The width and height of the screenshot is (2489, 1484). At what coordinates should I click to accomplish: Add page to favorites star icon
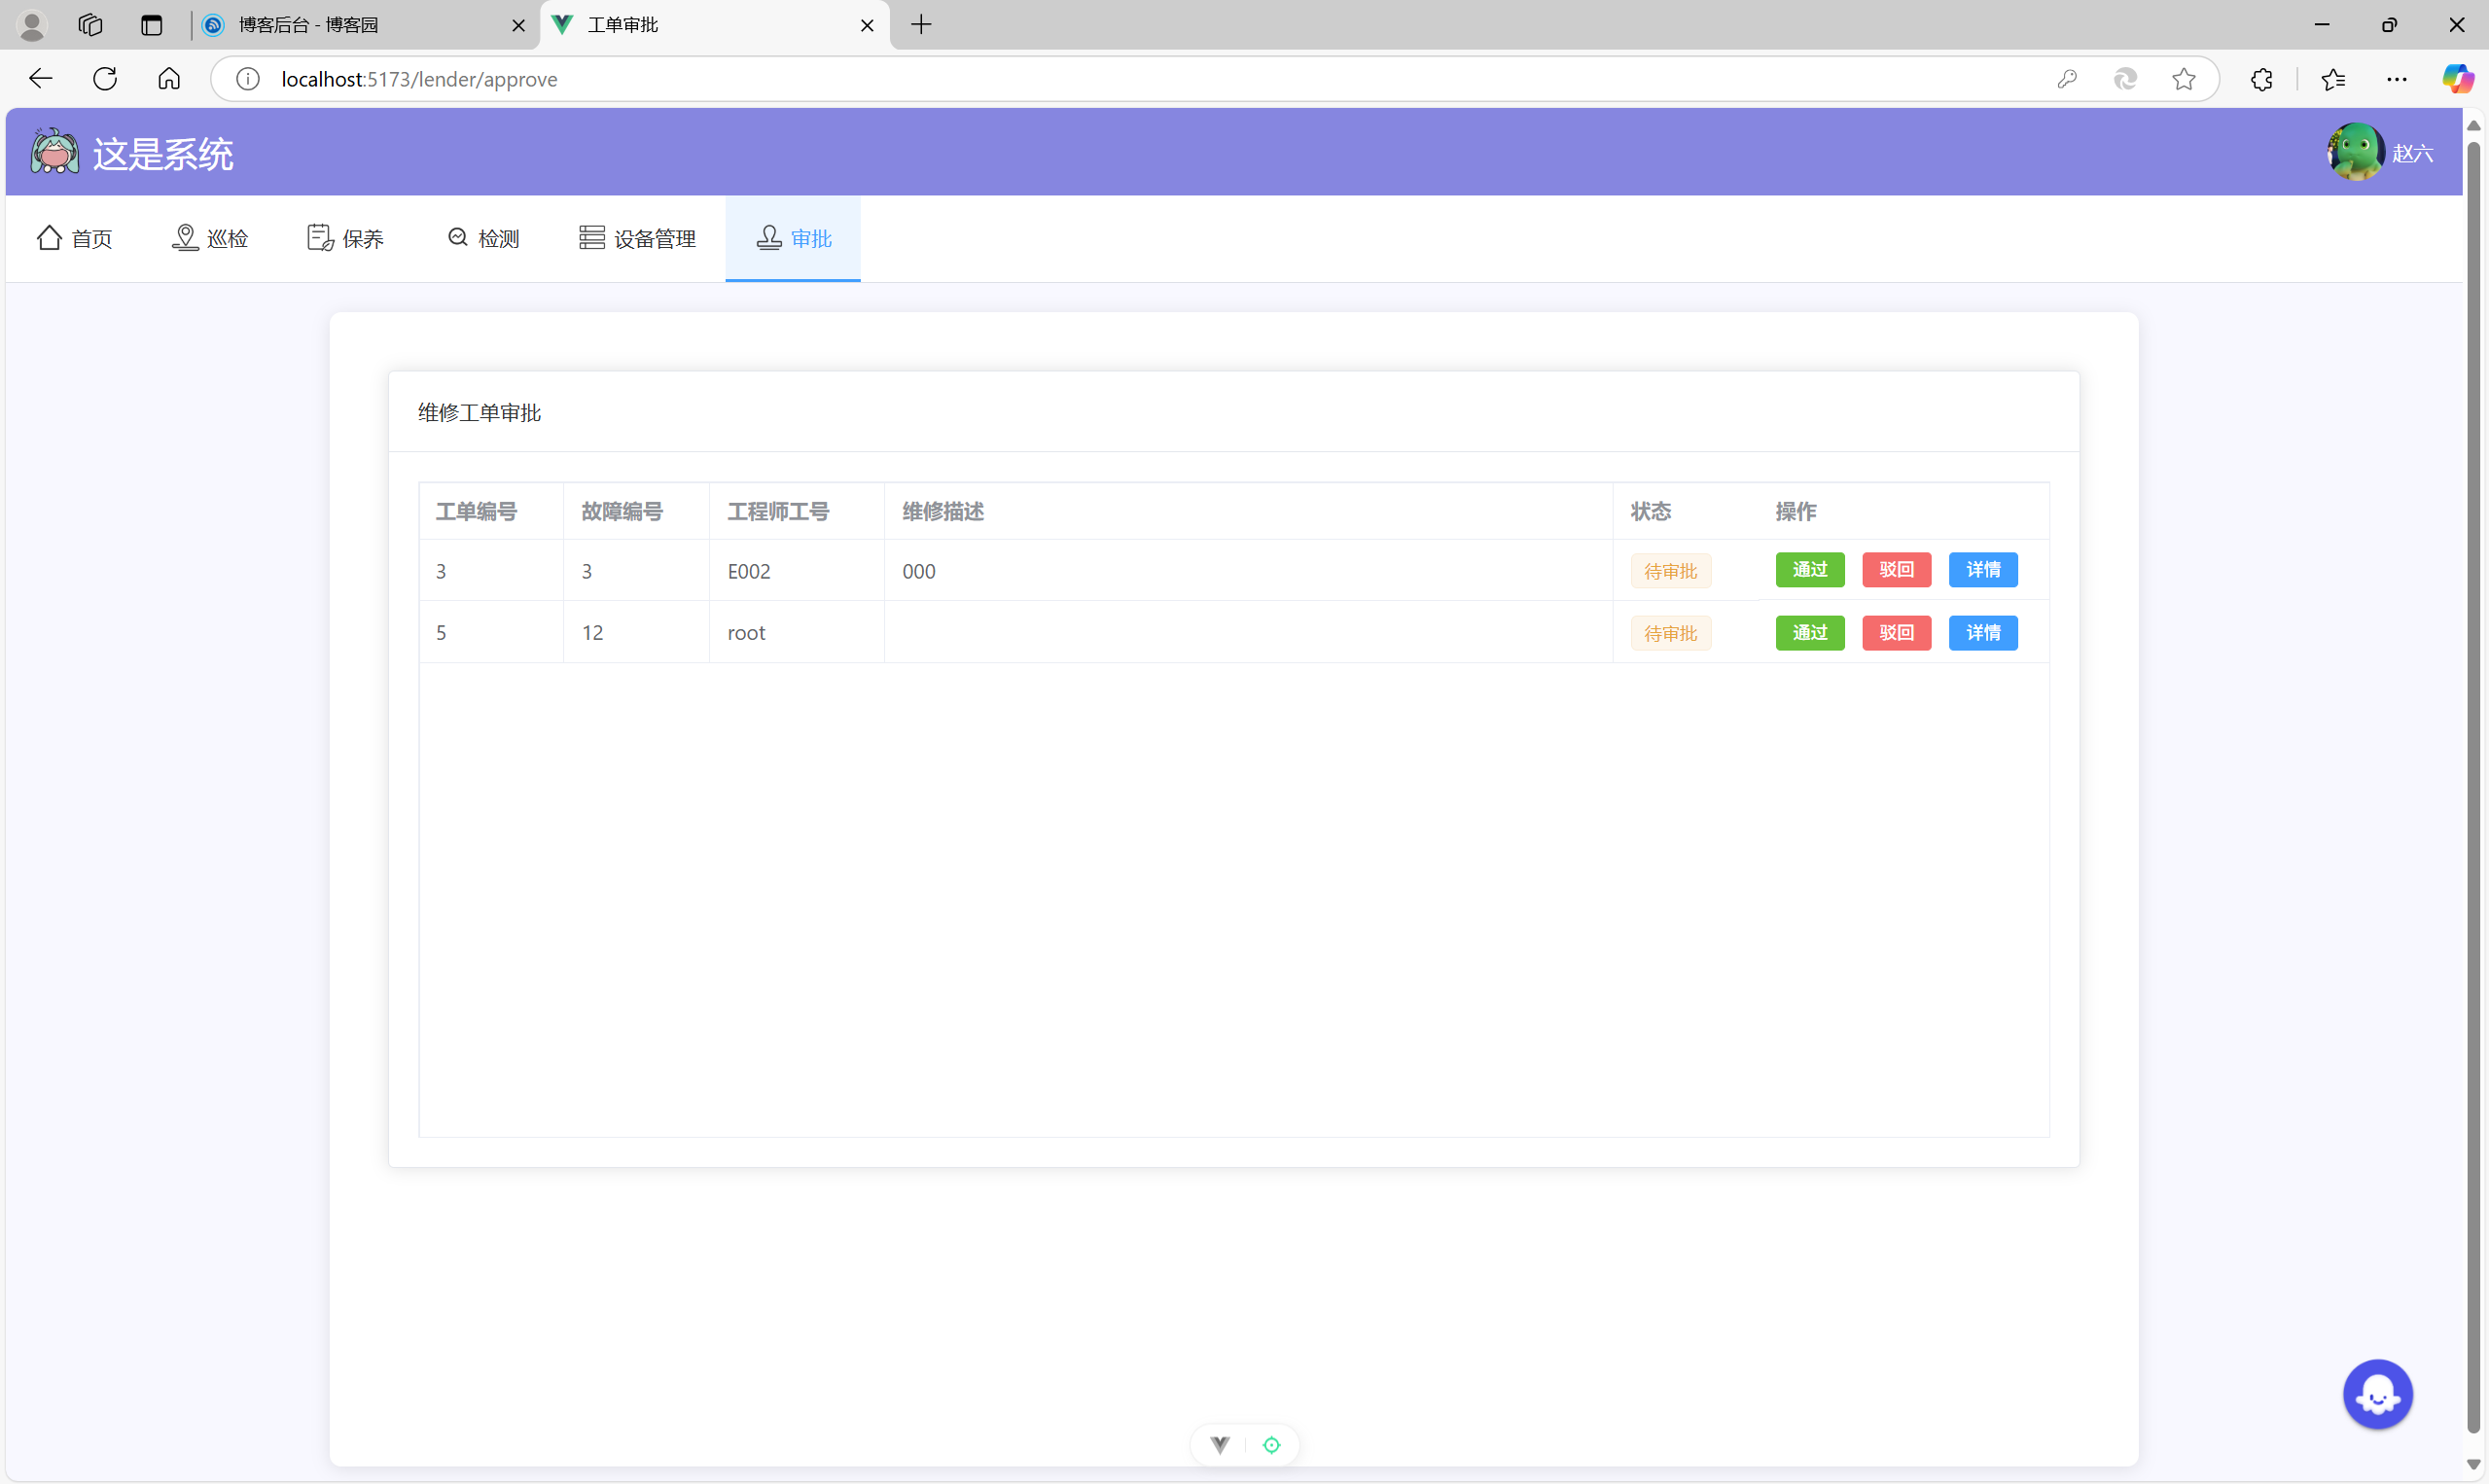click(x=2183, y=79)
